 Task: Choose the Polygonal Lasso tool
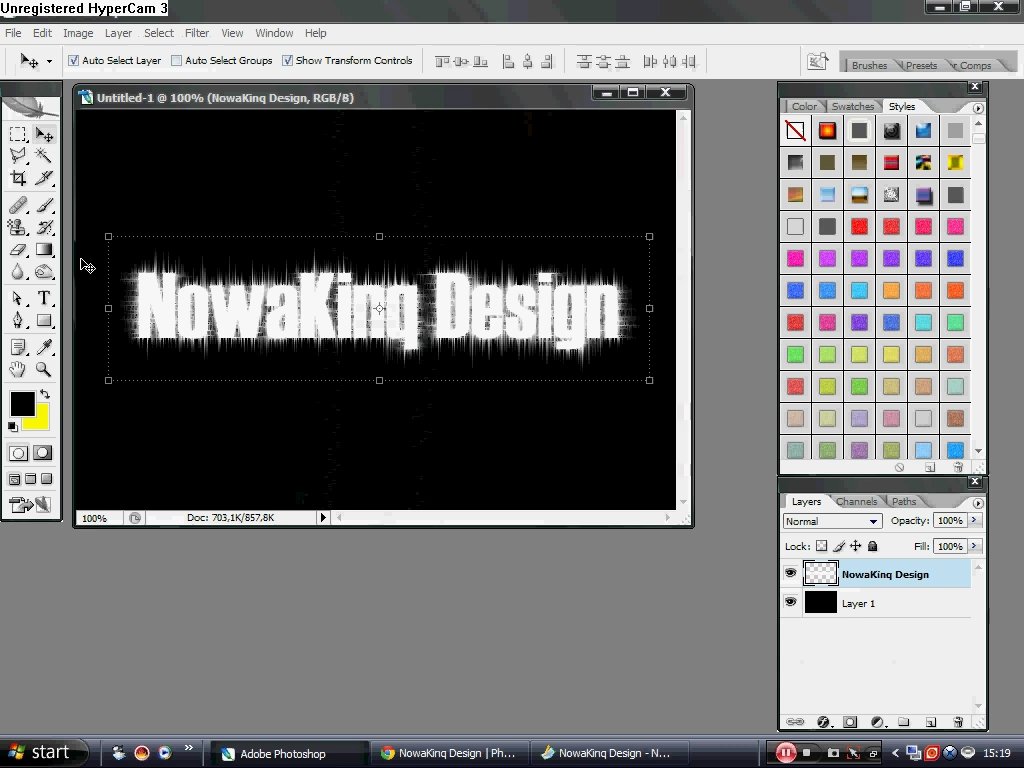click(18, 155)
